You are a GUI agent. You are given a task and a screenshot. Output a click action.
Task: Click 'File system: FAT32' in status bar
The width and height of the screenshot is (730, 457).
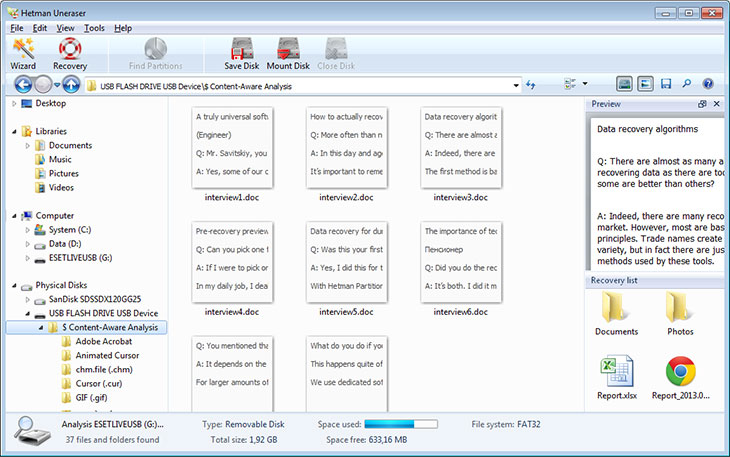tap(506, 424)
